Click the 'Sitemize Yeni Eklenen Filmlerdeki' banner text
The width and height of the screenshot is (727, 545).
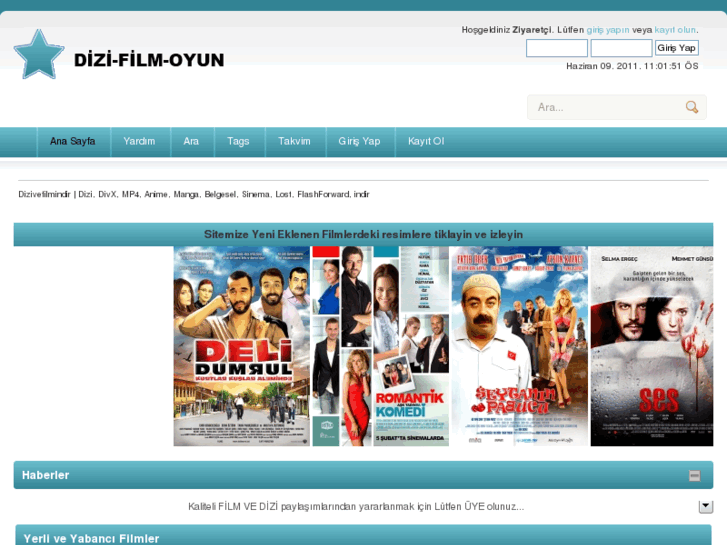point(364,235)
